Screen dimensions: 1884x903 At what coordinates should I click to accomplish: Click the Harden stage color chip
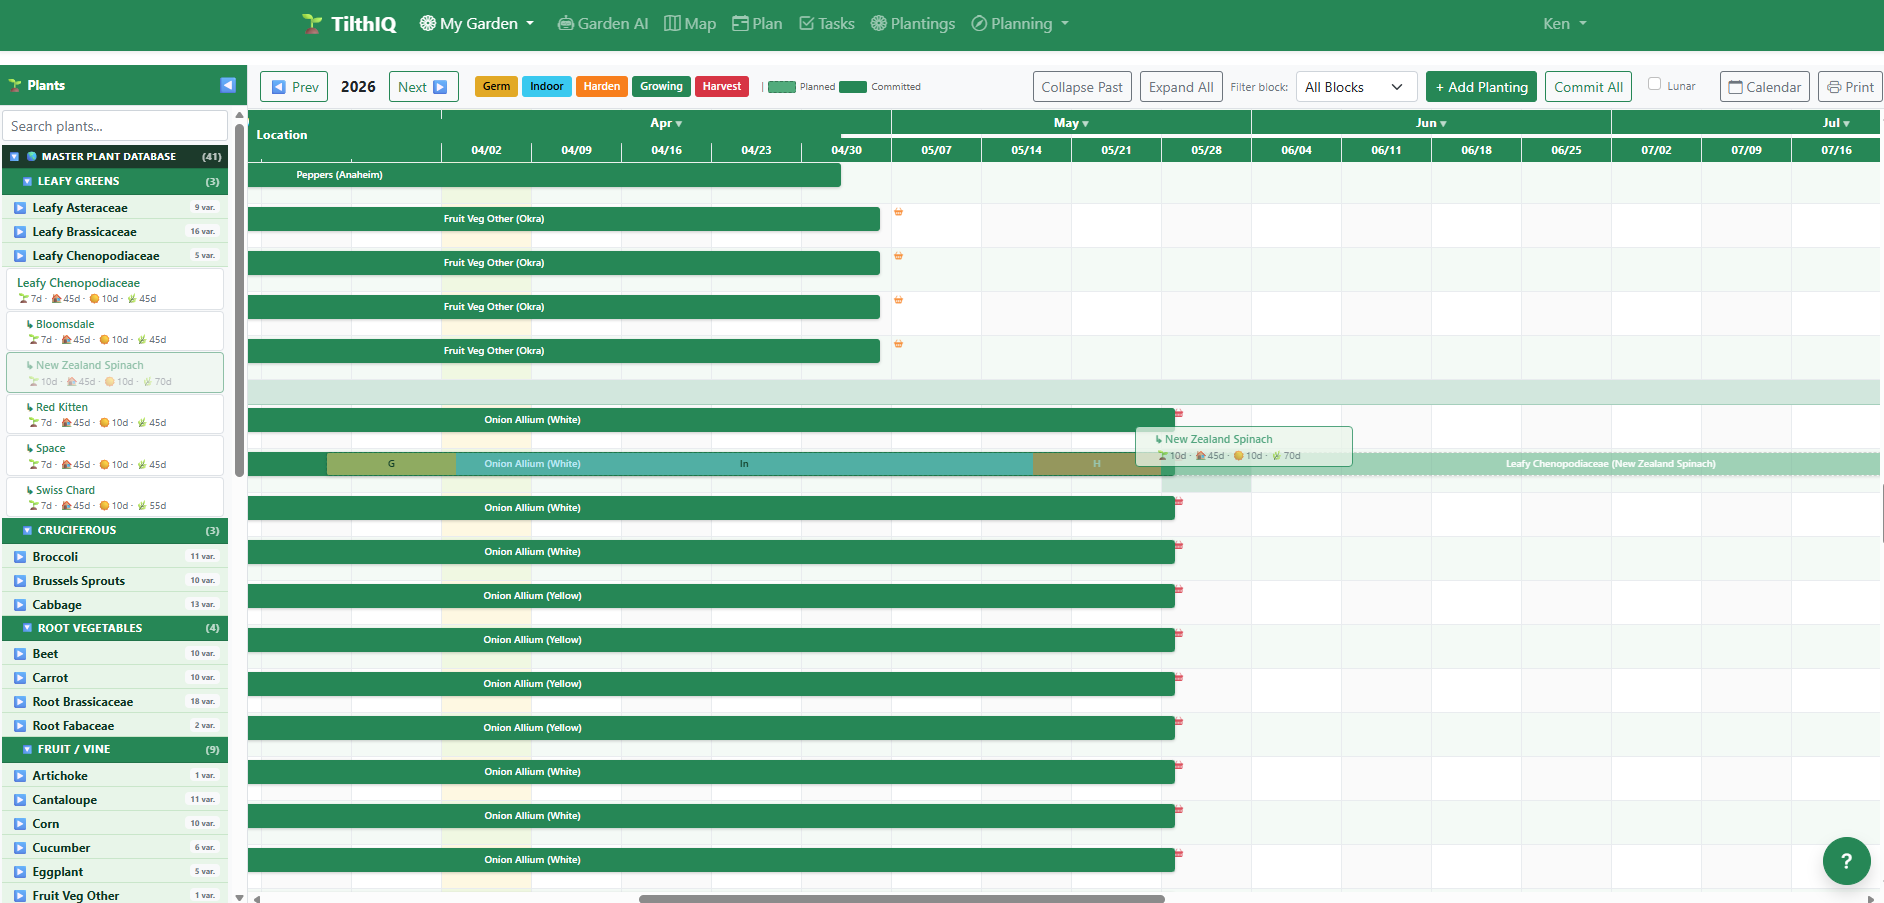(602, 87)
